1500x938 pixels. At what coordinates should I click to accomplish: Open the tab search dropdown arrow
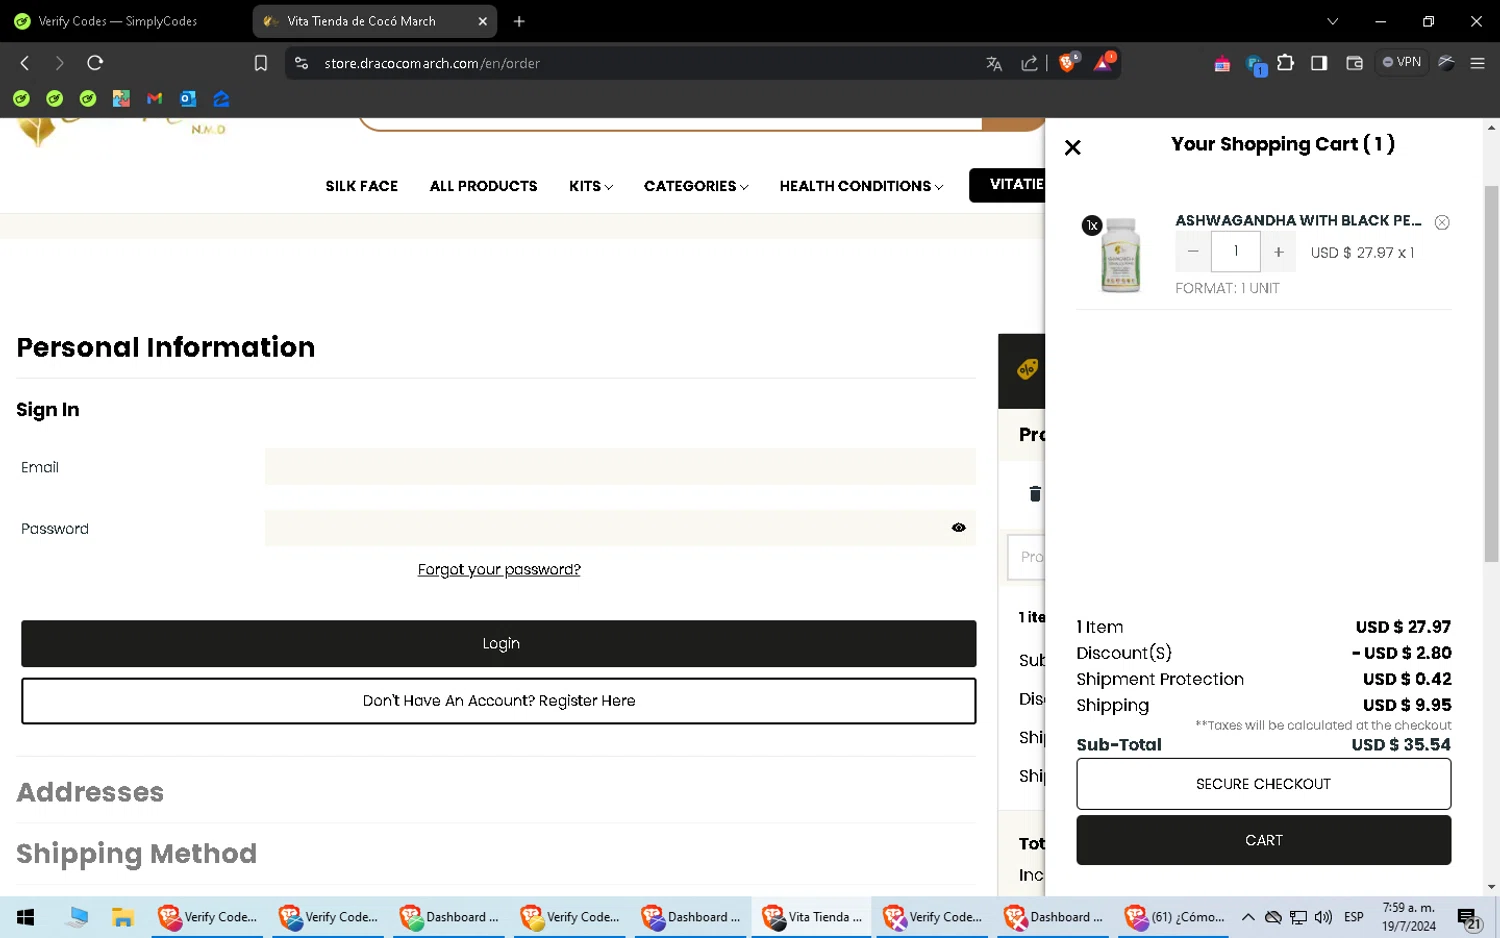point(1332,21)
